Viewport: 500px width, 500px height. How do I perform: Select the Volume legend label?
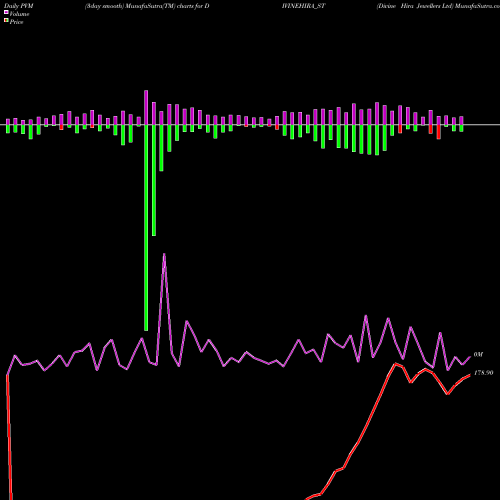tap(19, 14)
